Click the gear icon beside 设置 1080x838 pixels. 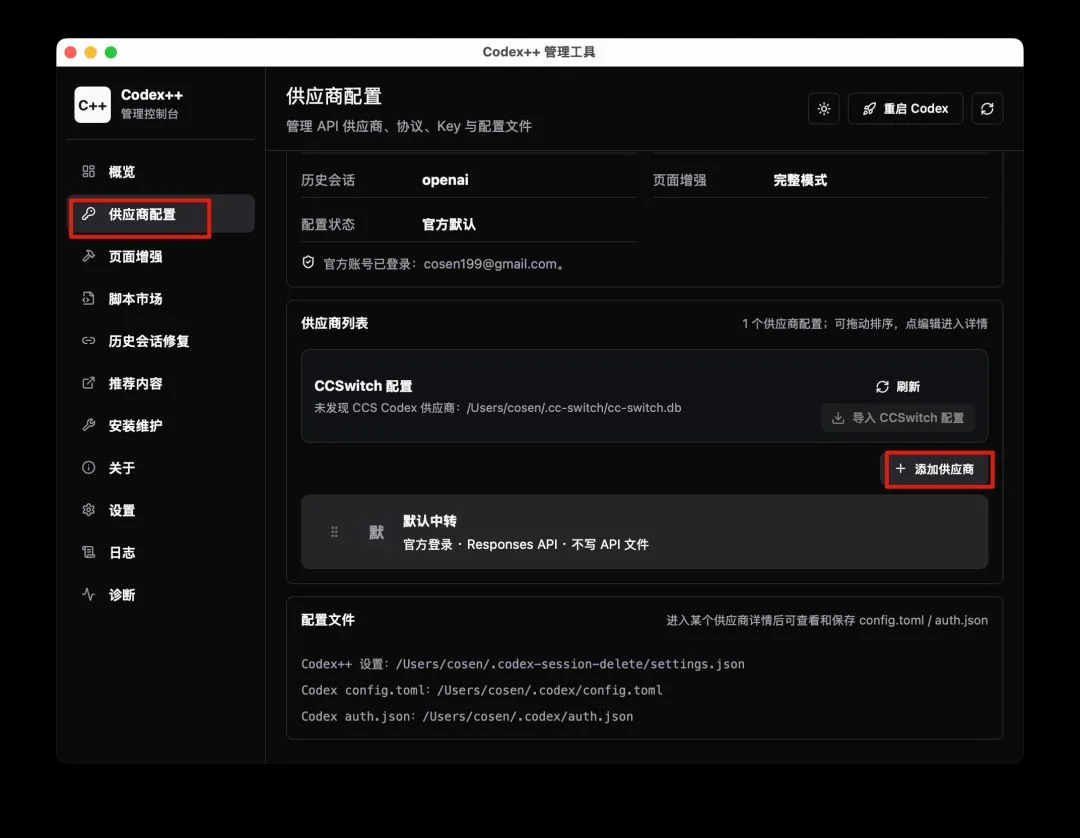click(x=88, y=510)
